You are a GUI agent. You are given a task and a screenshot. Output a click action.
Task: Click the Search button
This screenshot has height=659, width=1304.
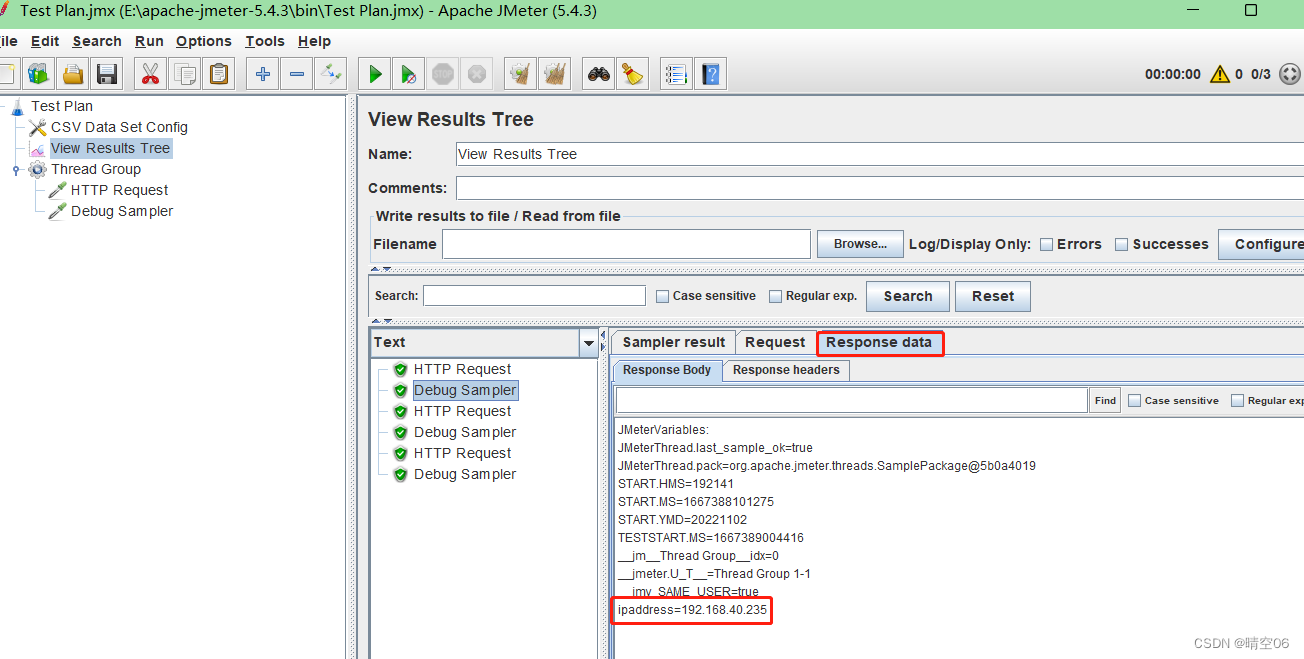click(x=908, y=296)
